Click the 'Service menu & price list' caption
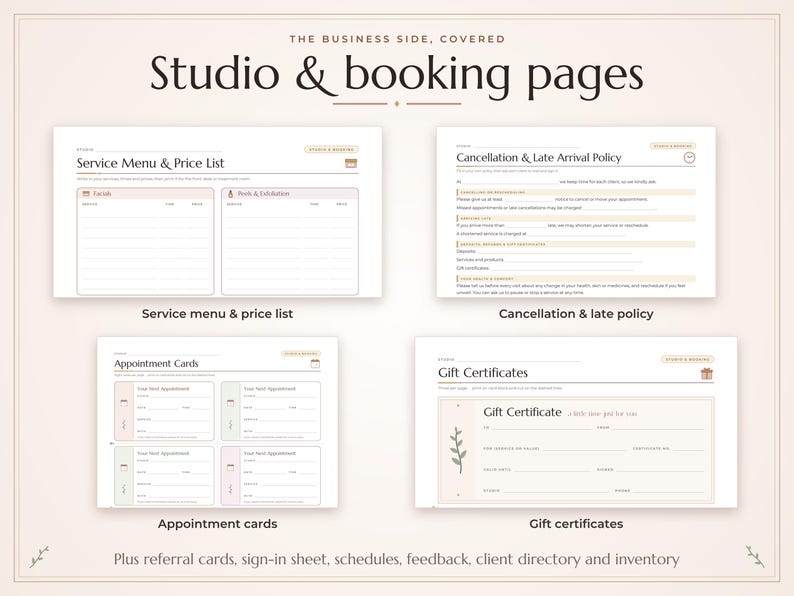 217,313
